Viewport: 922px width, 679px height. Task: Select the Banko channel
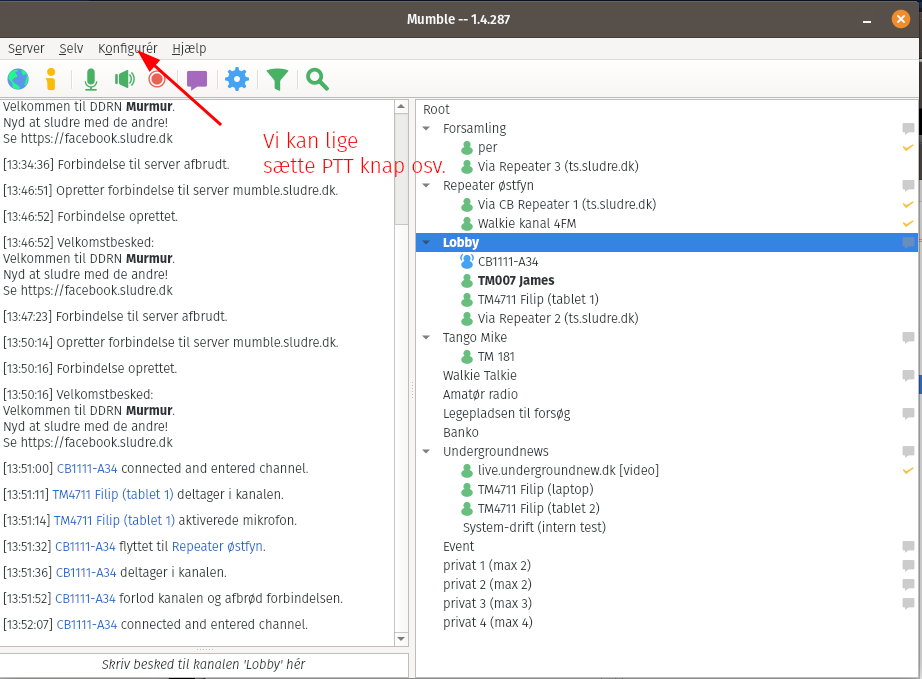461,433
